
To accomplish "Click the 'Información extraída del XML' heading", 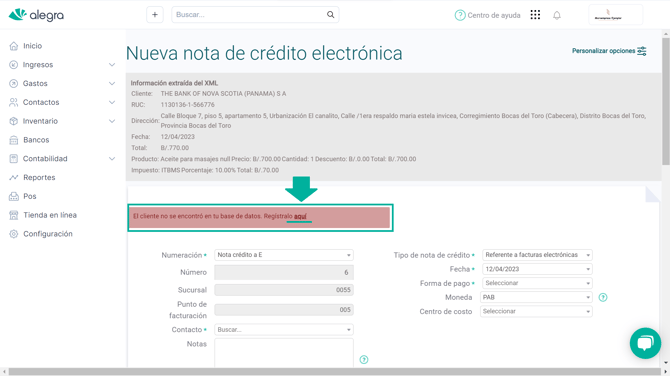I will coord(174,83).
